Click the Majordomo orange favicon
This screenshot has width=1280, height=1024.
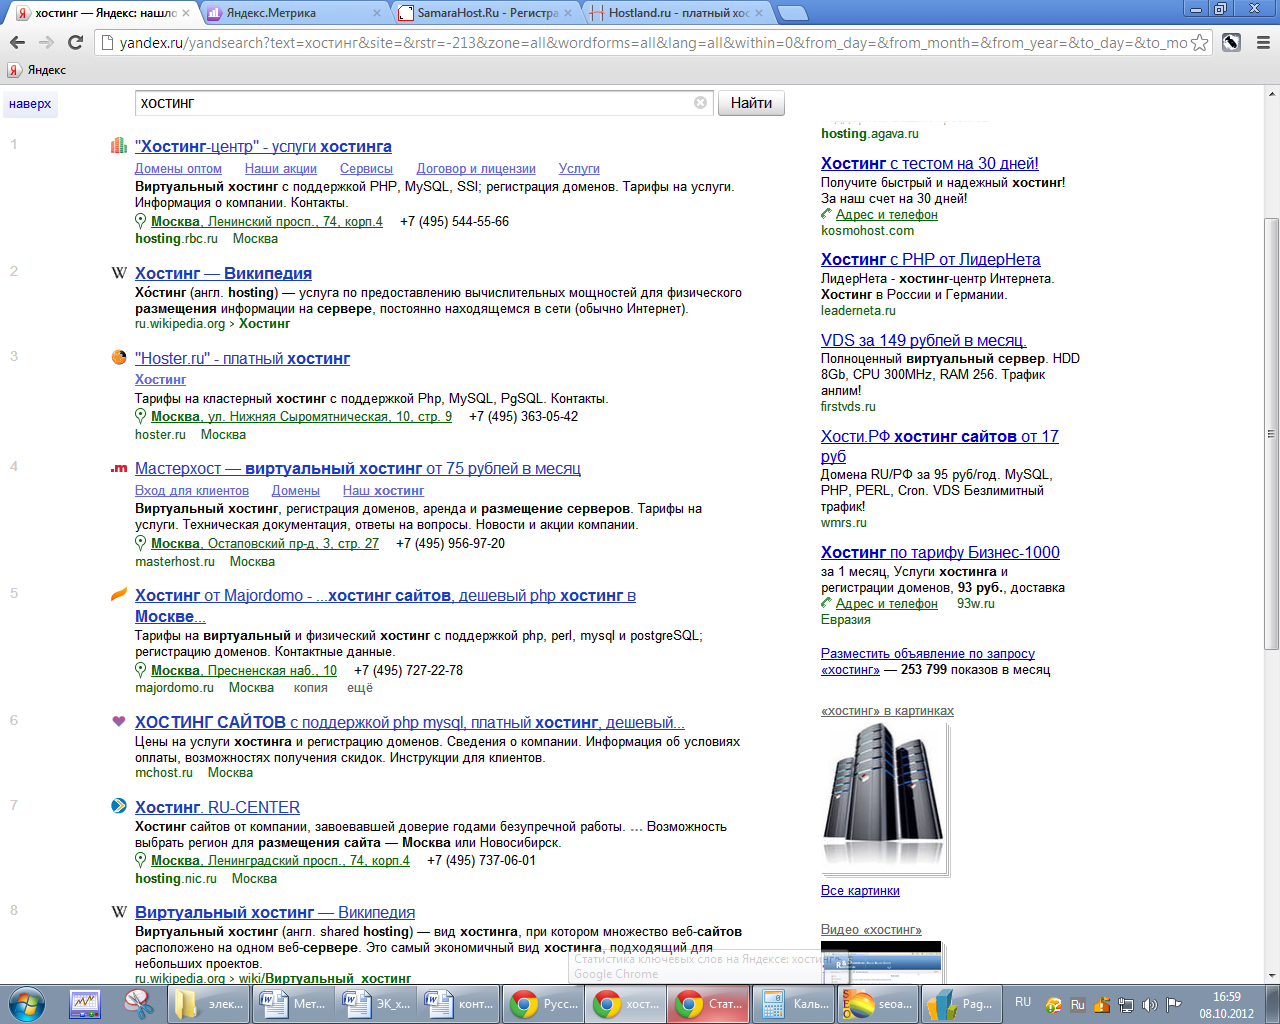coord(119,595)
